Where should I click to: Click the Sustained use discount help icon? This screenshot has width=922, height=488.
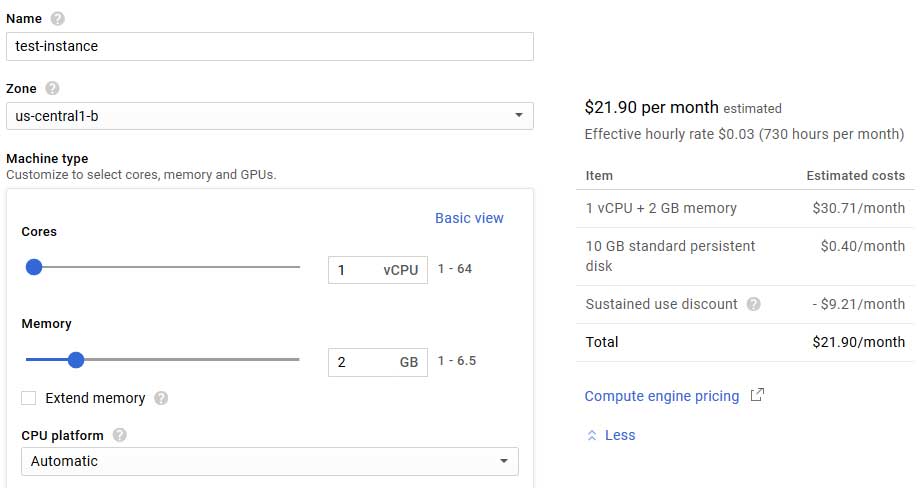pyautogui.click(x=753, y=304)
